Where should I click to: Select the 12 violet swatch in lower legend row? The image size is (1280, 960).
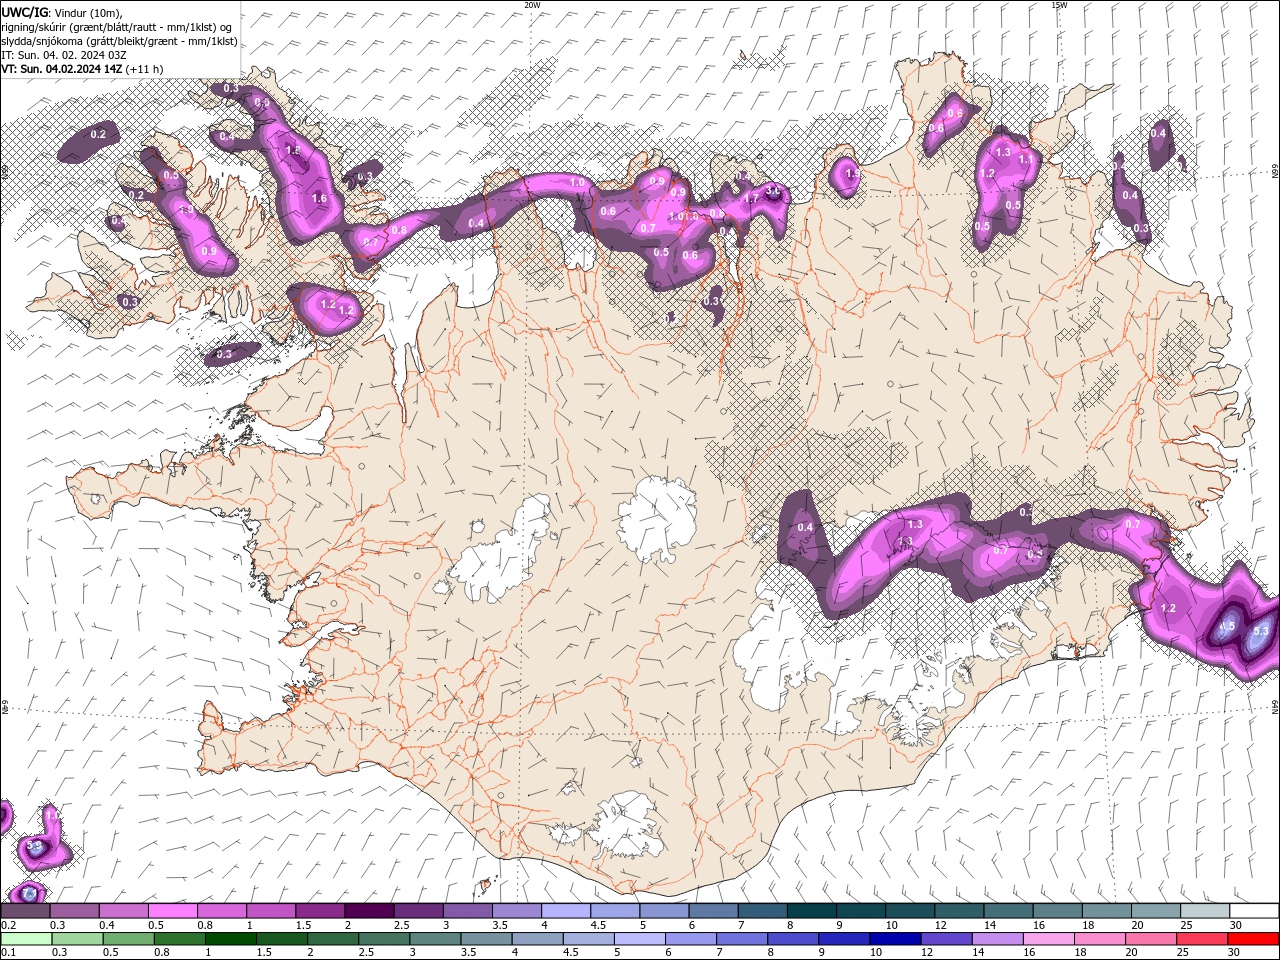[x=946, y=939]
